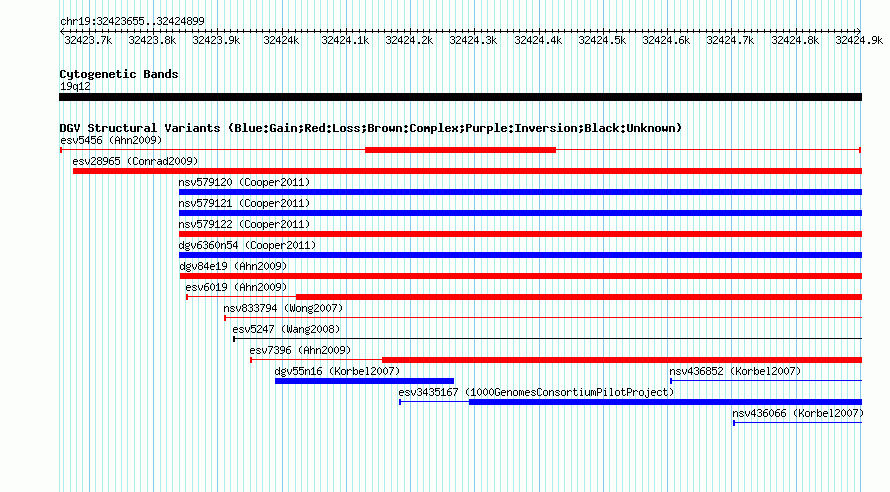
Task: Open esv5247 (Wang2008) label
Action: coord(286,329)
